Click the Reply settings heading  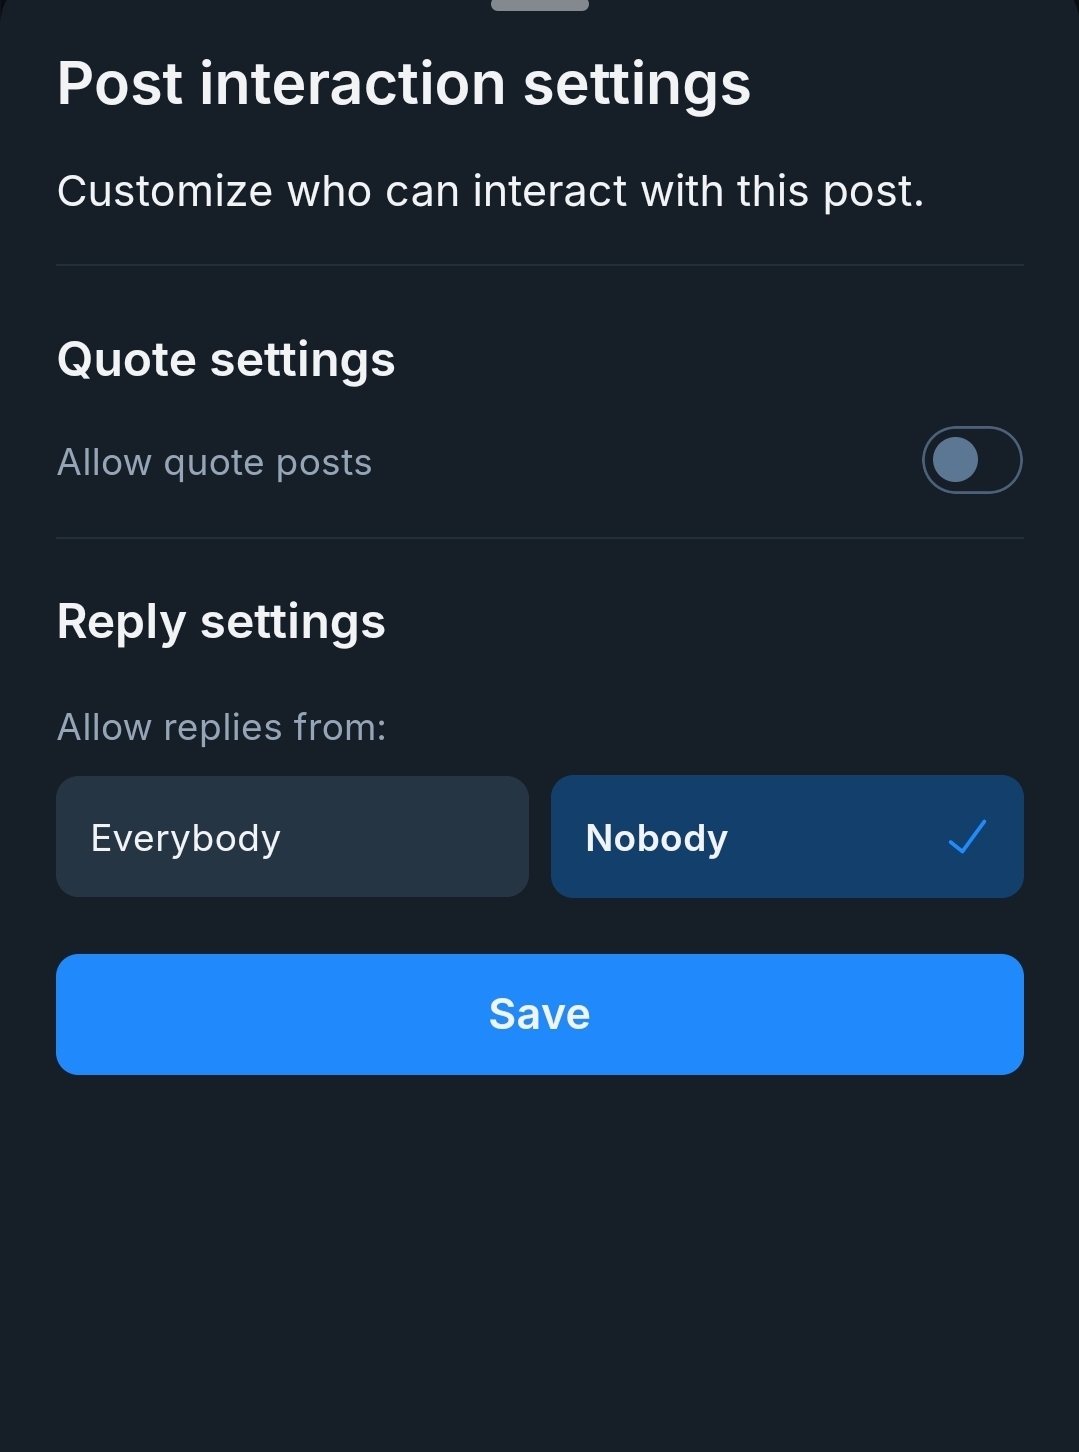pyautogui.click(x=221, y=622)
